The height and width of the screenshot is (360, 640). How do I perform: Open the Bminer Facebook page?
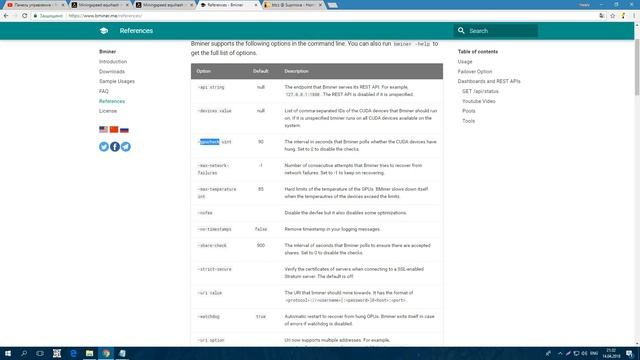pos(115,147)
